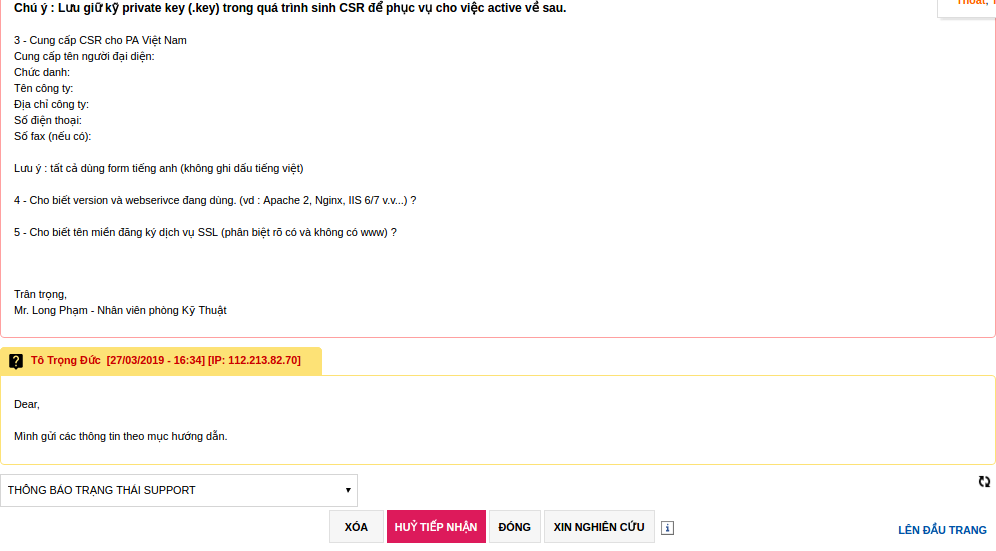Click the XÓA button

(356, 527)
